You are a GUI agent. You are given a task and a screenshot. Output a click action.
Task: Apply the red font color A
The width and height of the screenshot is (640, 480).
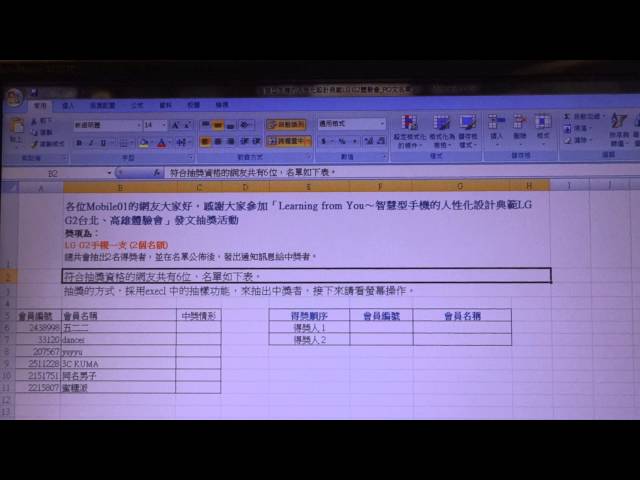click(162, 143)
